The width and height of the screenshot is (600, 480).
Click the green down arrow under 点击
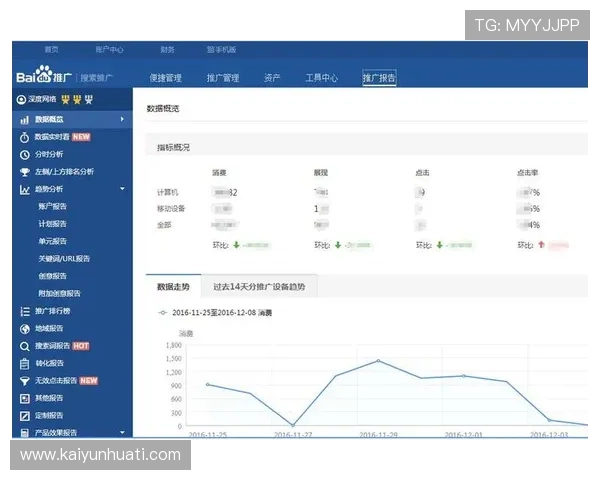[440, 245]
